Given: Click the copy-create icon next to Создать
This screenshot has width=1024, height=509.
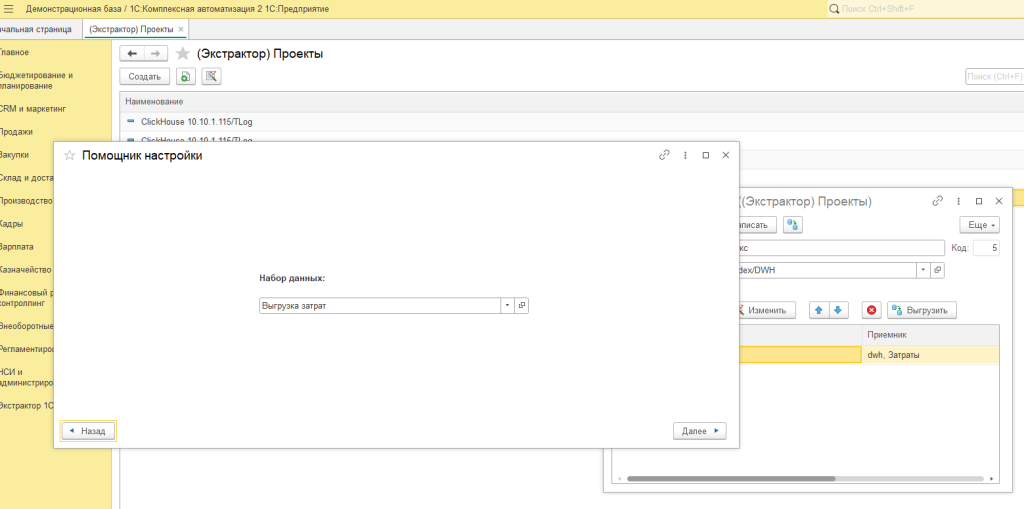Looking at the screenshot, I should point(185,76).
